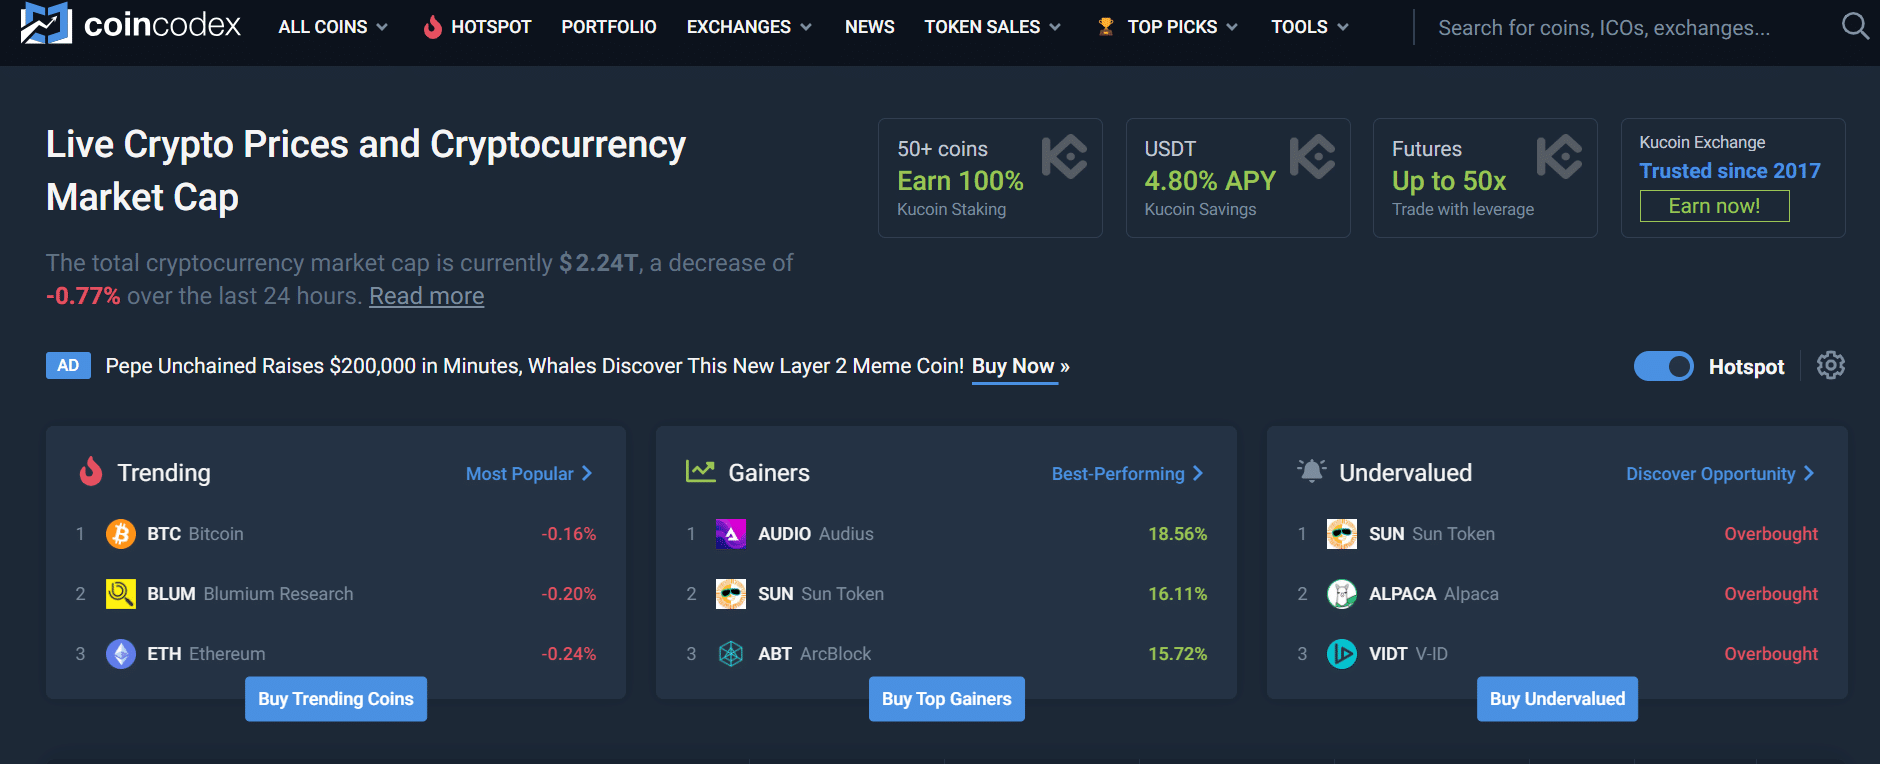Click KuCoin logo on Staking card
Image resolution: width=1880 pixels, height=764 pixels.
click(x=1064, y=157)
